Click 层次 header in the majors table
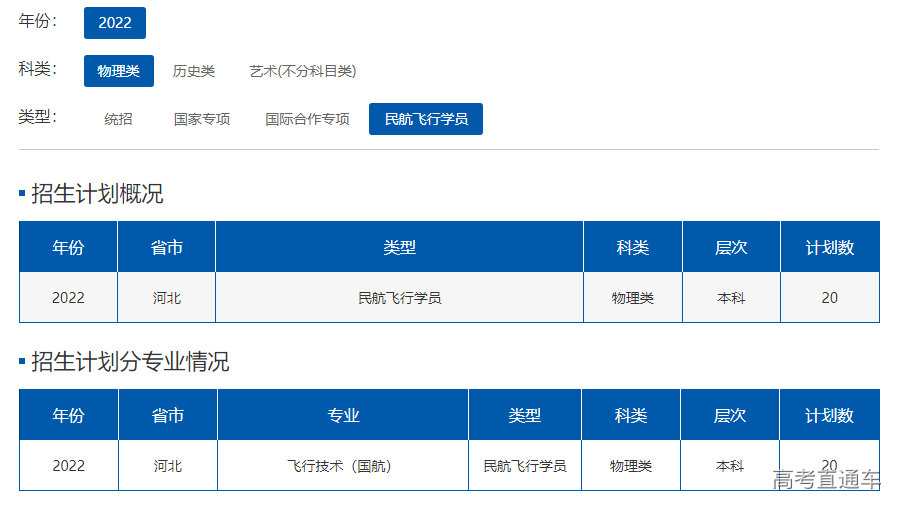The image size is (910, 519). coord(730,416)
